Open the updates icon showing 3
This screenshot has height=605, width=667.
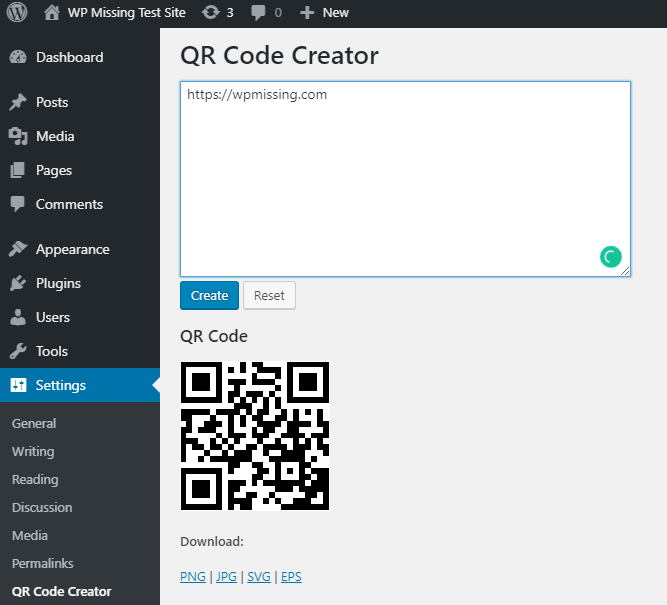[x=211, y=12]
